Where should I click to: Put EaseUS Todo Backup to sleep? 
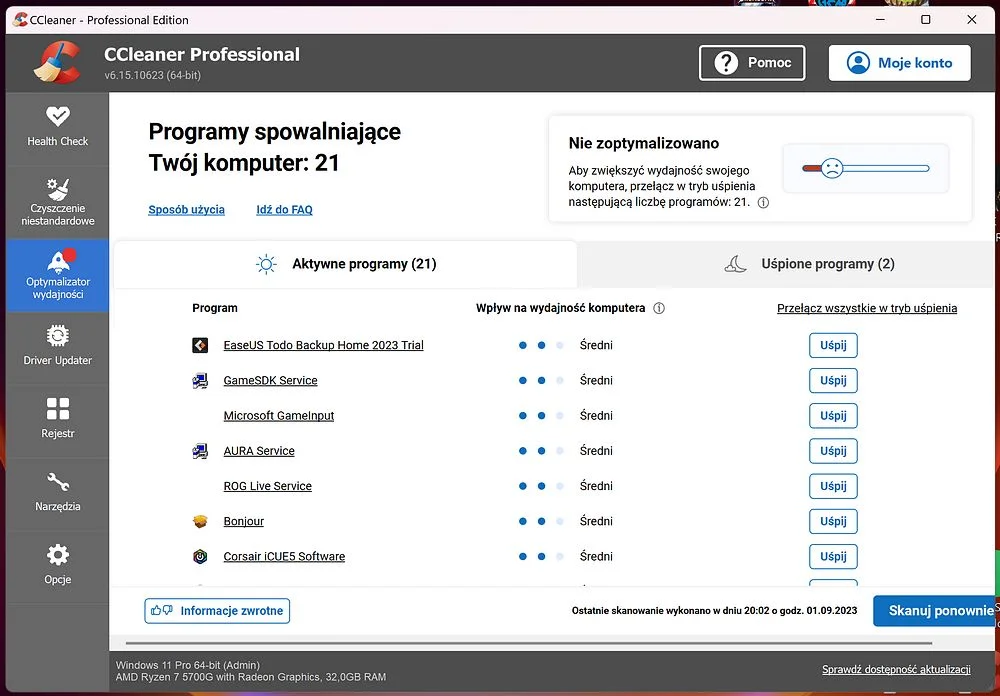pos(833,345)
